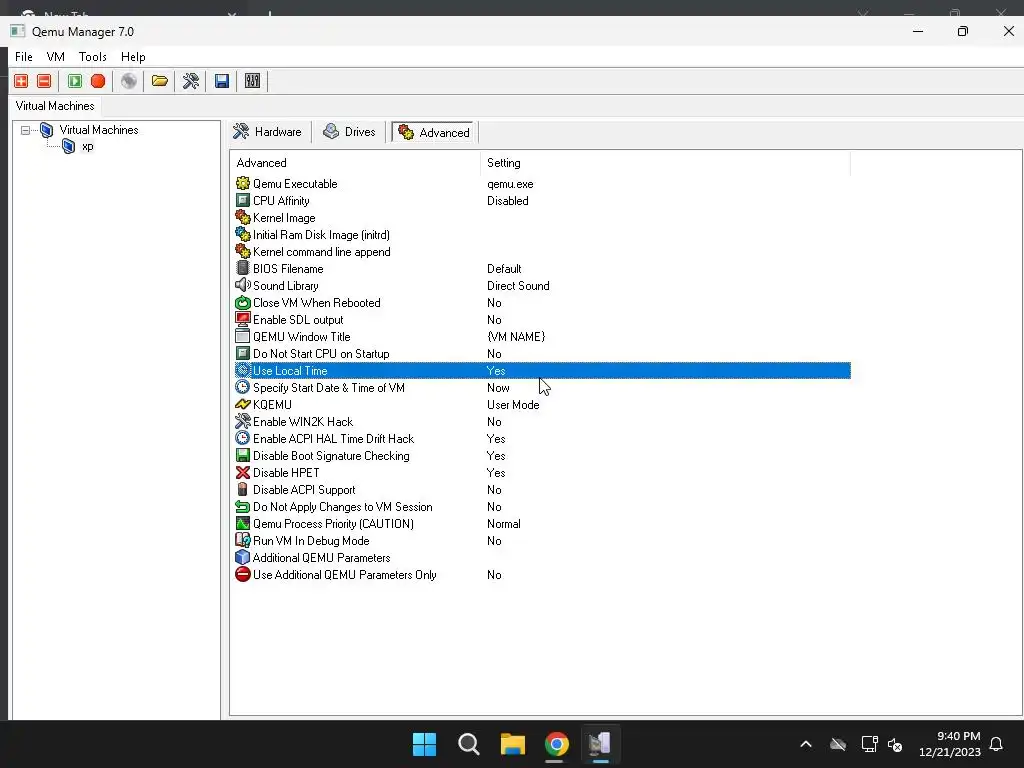Open the Windows Start menu
The width and height of the screenshot is (1024, 768).
point(424,744)
